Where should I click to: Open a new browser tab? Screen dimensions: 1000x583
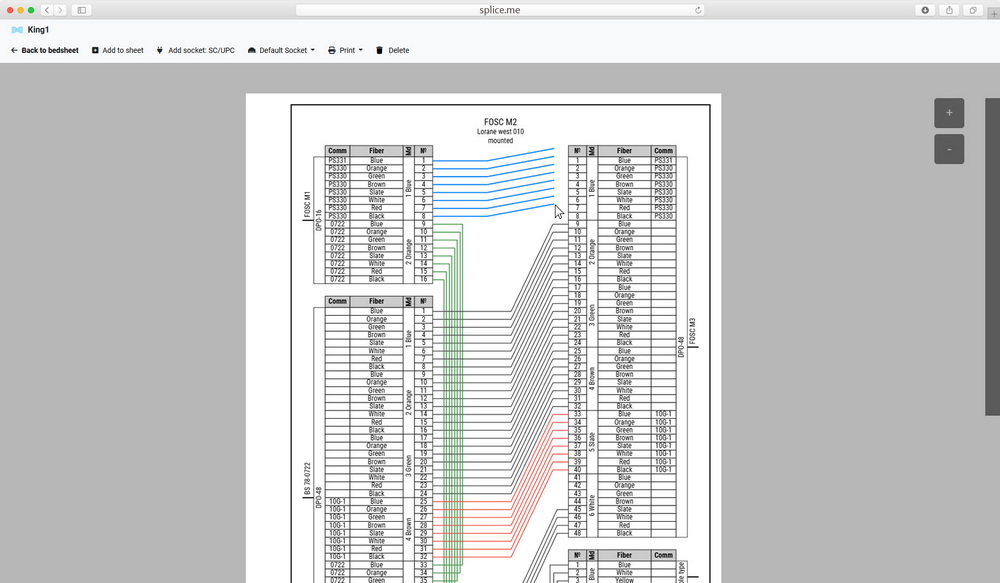[x=994, y=13]
